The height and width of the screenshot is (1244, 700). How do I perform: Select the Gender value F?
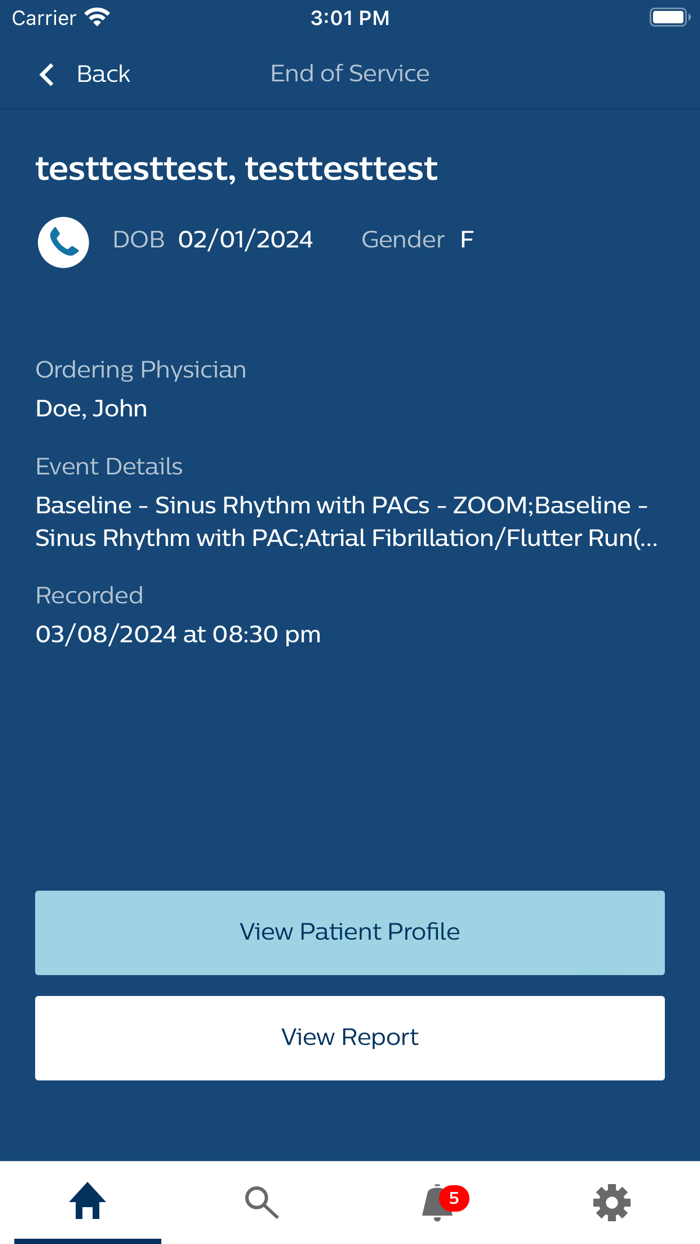coord(466,239)
